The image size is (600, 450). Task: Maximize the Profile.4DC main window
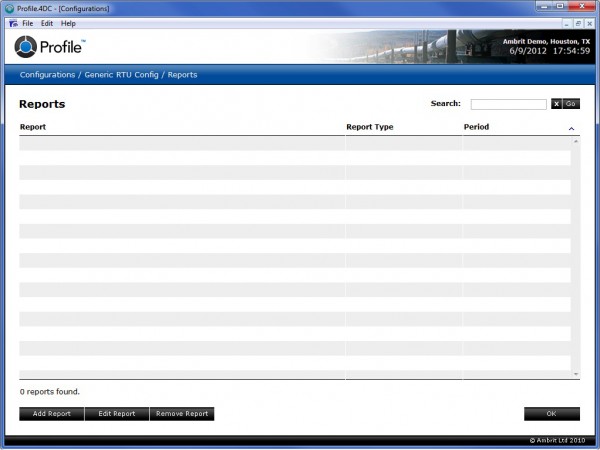coord(560,6)
